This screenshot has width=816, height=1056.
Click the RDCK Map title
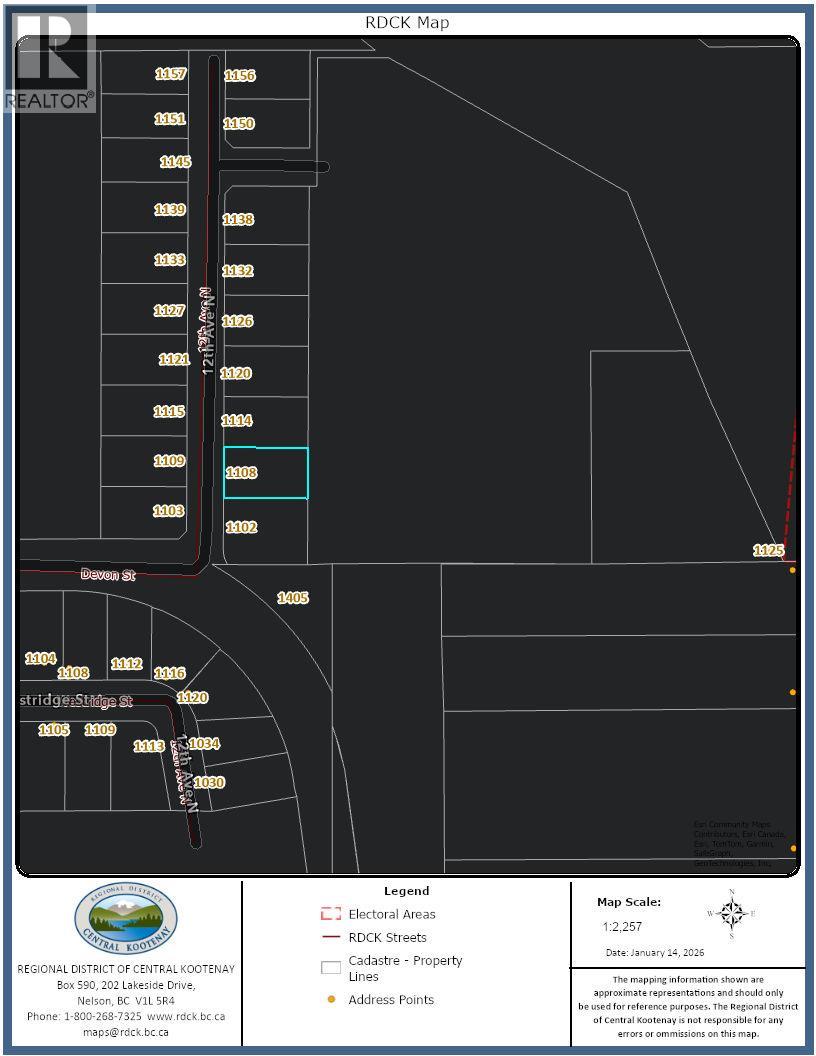pyautogui.click(x=408, y=22)
